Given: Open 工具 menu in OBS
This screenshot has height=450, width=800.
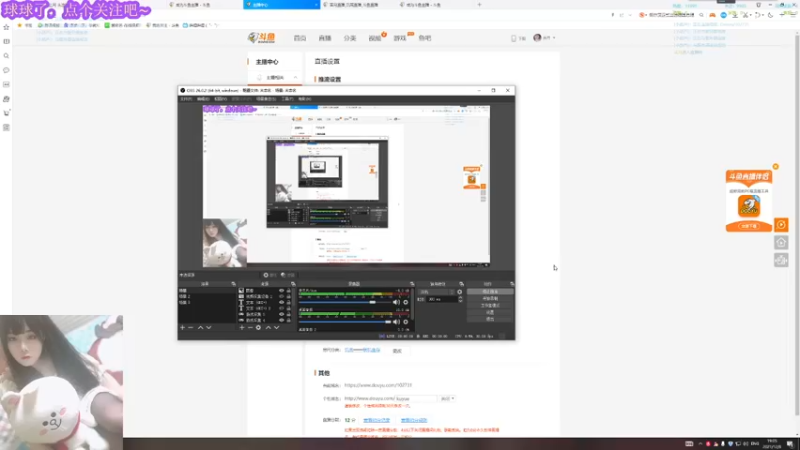Looking at the screenshot, I should (x=287, y=99).
